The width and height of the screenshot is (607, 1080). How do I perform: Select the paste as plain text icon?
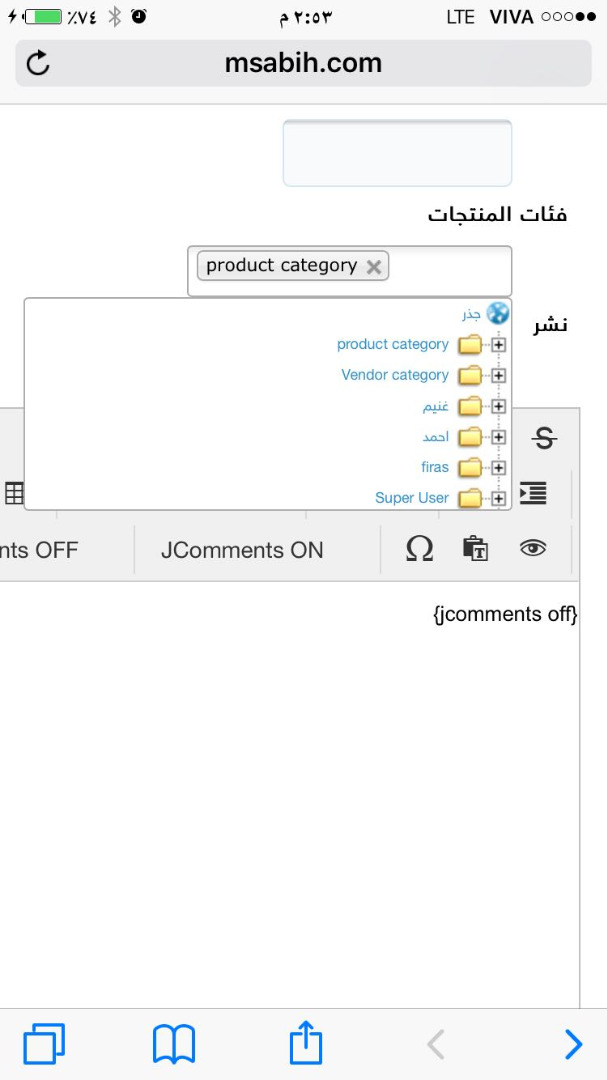pyautogui.click(x=475, y=549)
